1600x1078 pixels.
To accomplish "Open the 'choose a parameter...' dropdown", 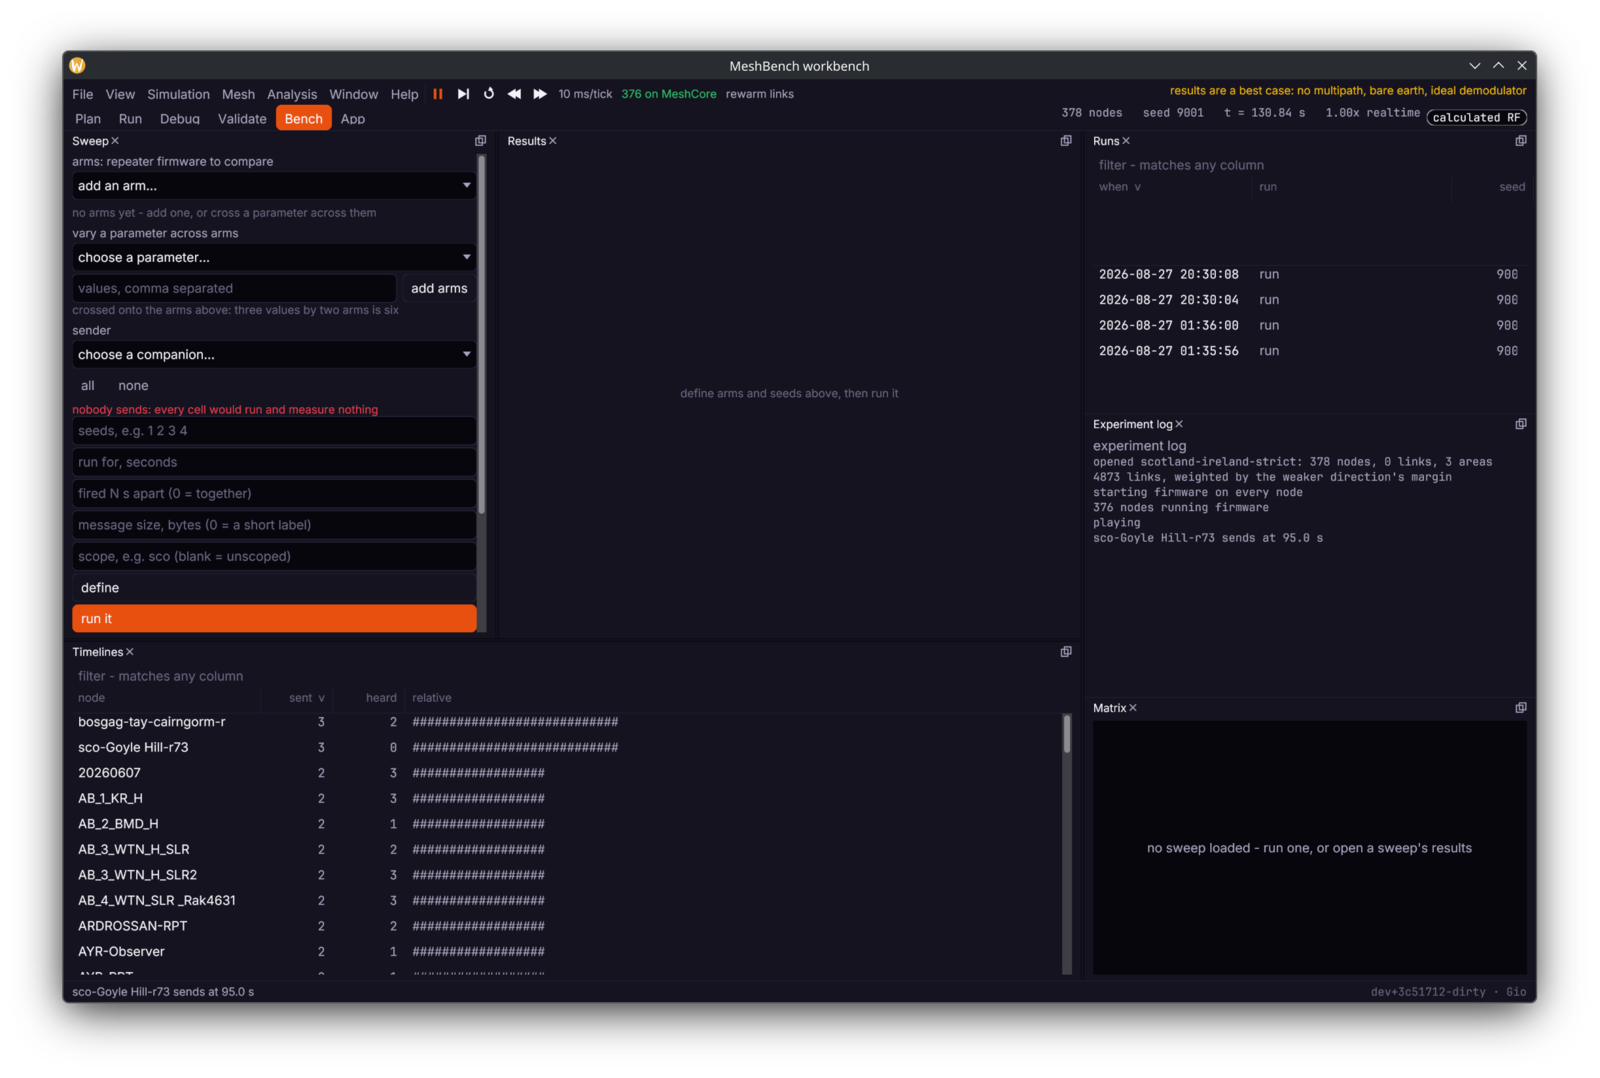I will point(274,257).
